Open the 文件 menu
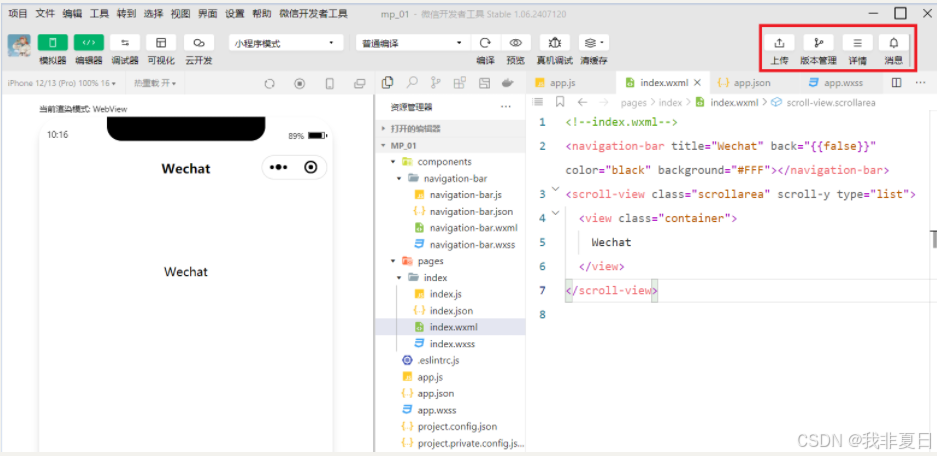This screenshot has width=937, height=456. [x=45, y=13]
